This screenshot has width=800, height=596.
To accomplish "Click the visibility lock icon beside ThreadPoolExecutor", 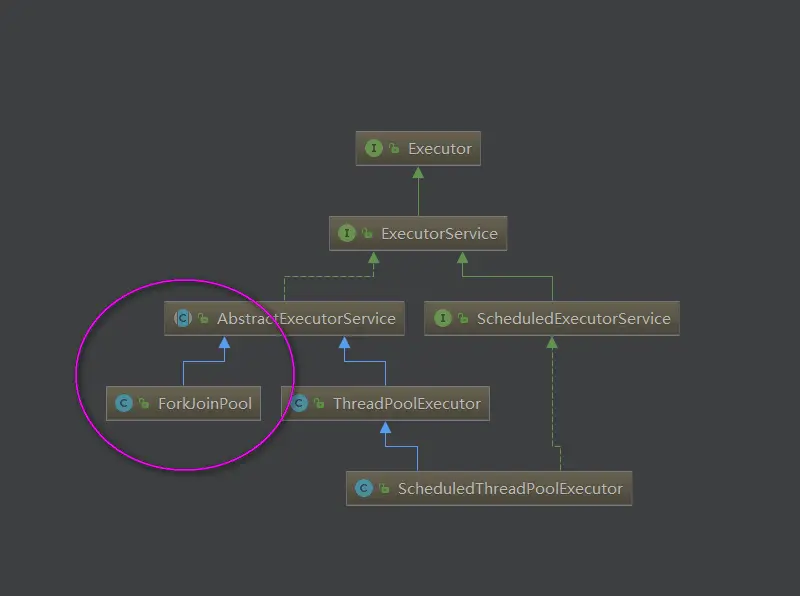I will 319,403.
